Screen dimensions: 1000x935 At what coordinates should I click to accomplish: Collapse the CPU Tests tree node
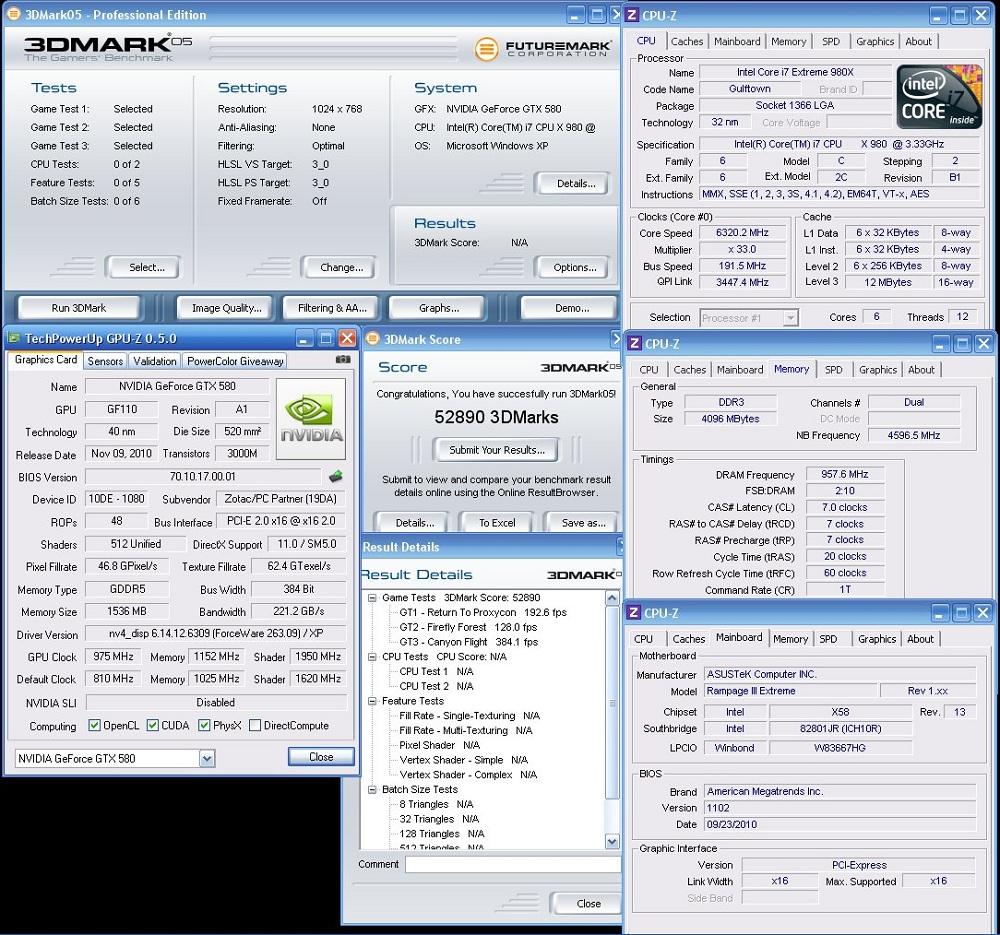pos(372,656)
